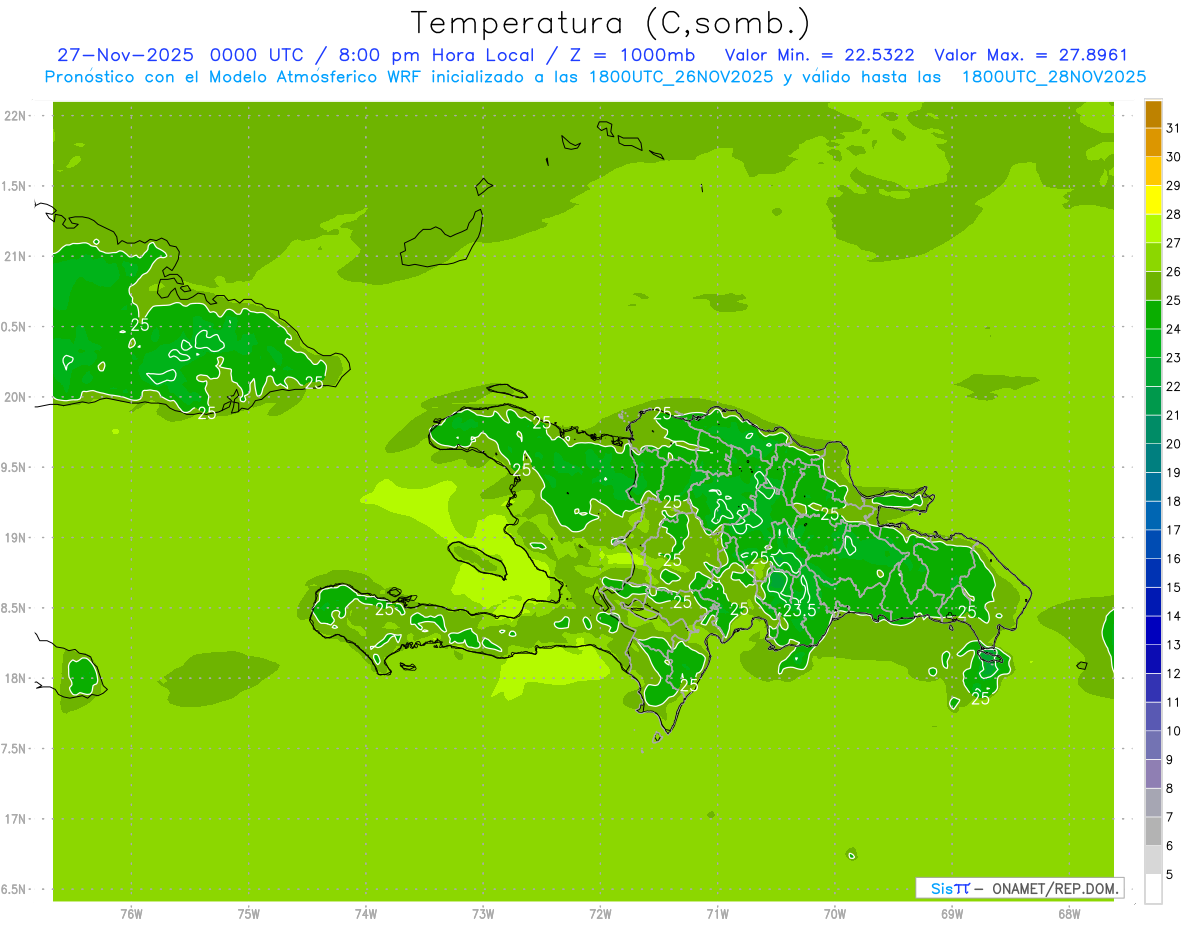
Task: Click the 1800UTC_28NOV2025 validity end time
Action: click(1053, 77)
